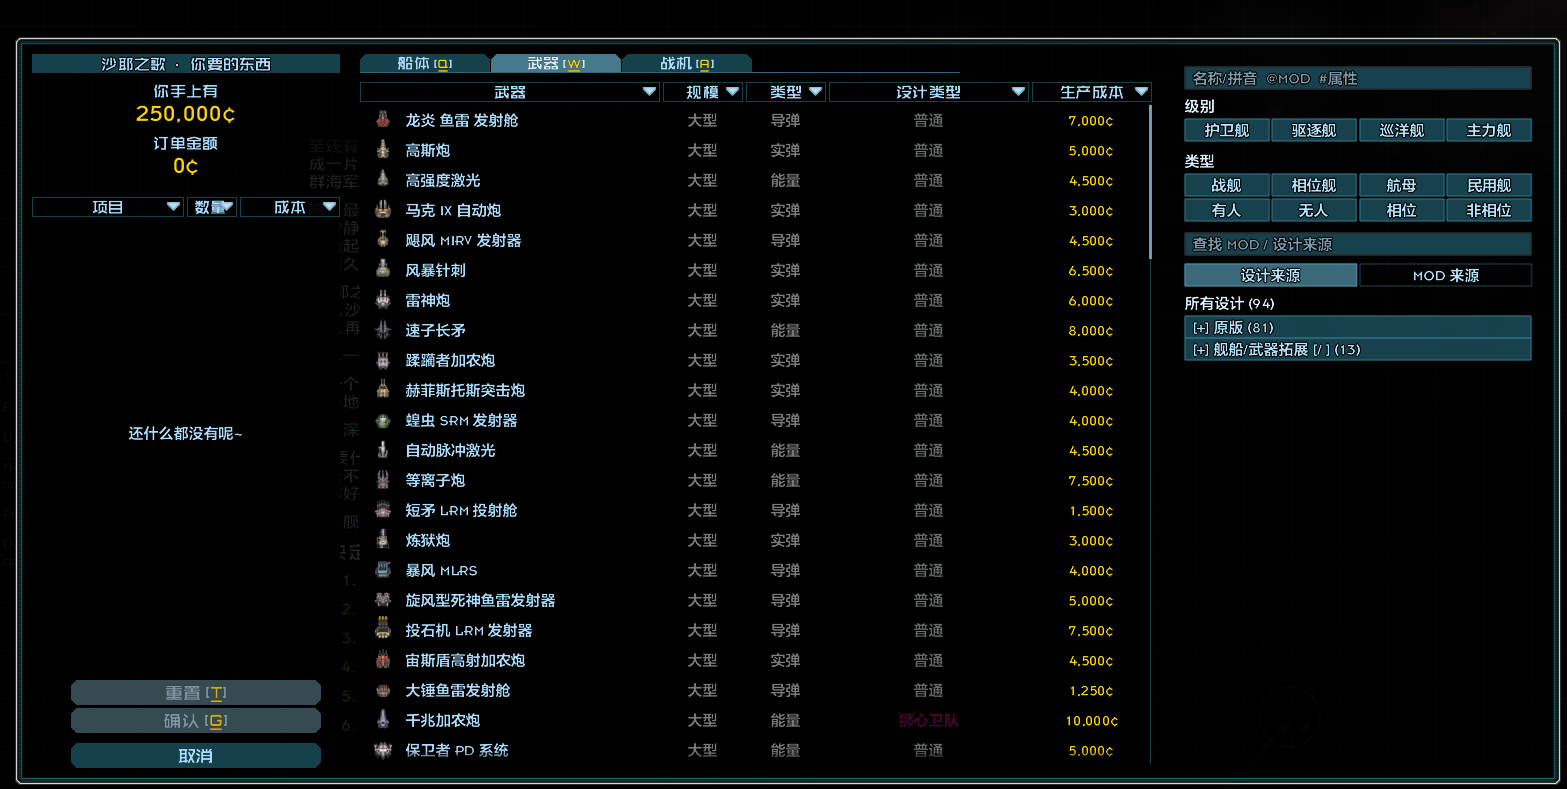The height and width of the screenshot is (789, 1567).
Task: Click the 炼狱炮 weapon icon
Action: point(383,540)
